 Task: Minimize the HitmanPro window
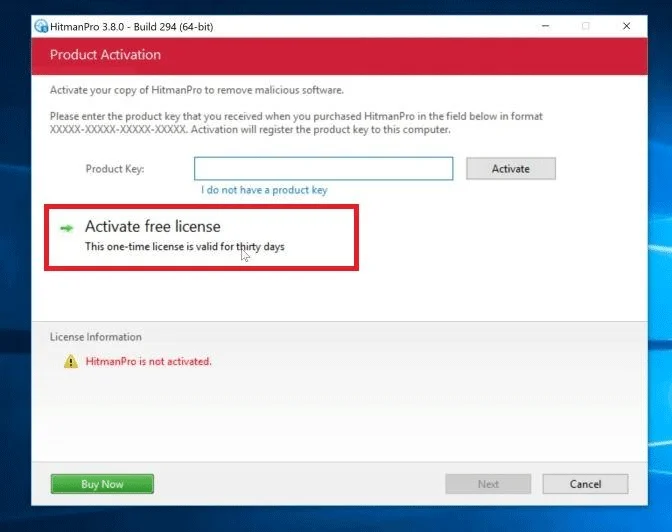click(x=546, y=26)
